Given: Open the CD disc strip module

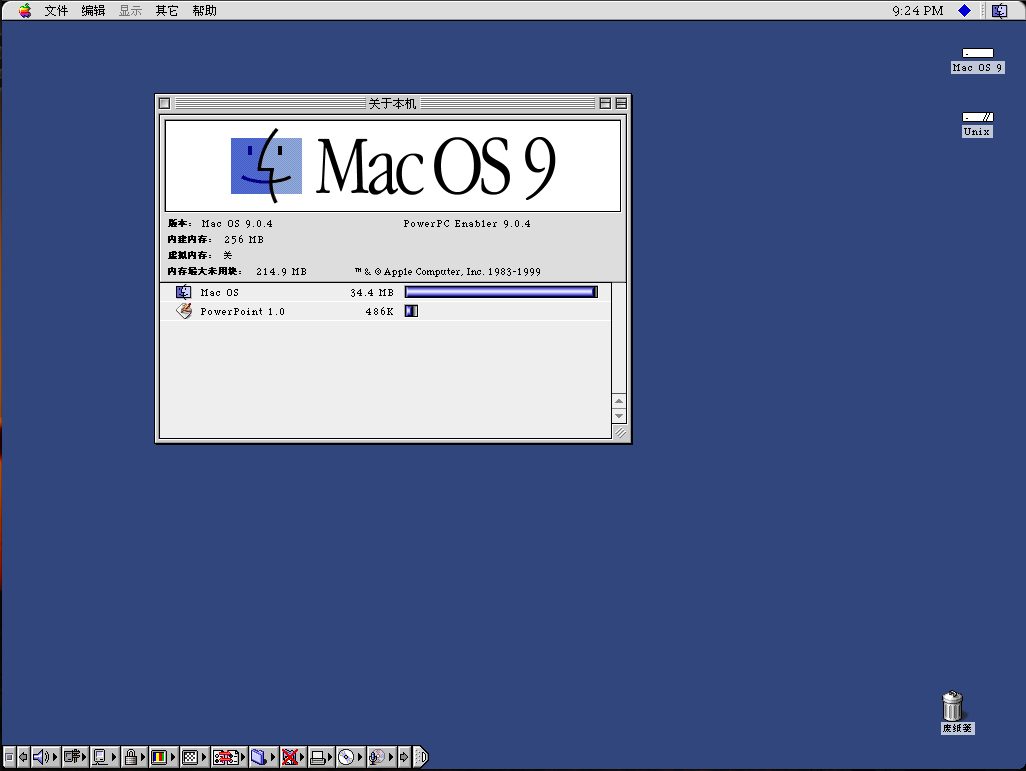Looking at the screenshot, I should [350, 757].
